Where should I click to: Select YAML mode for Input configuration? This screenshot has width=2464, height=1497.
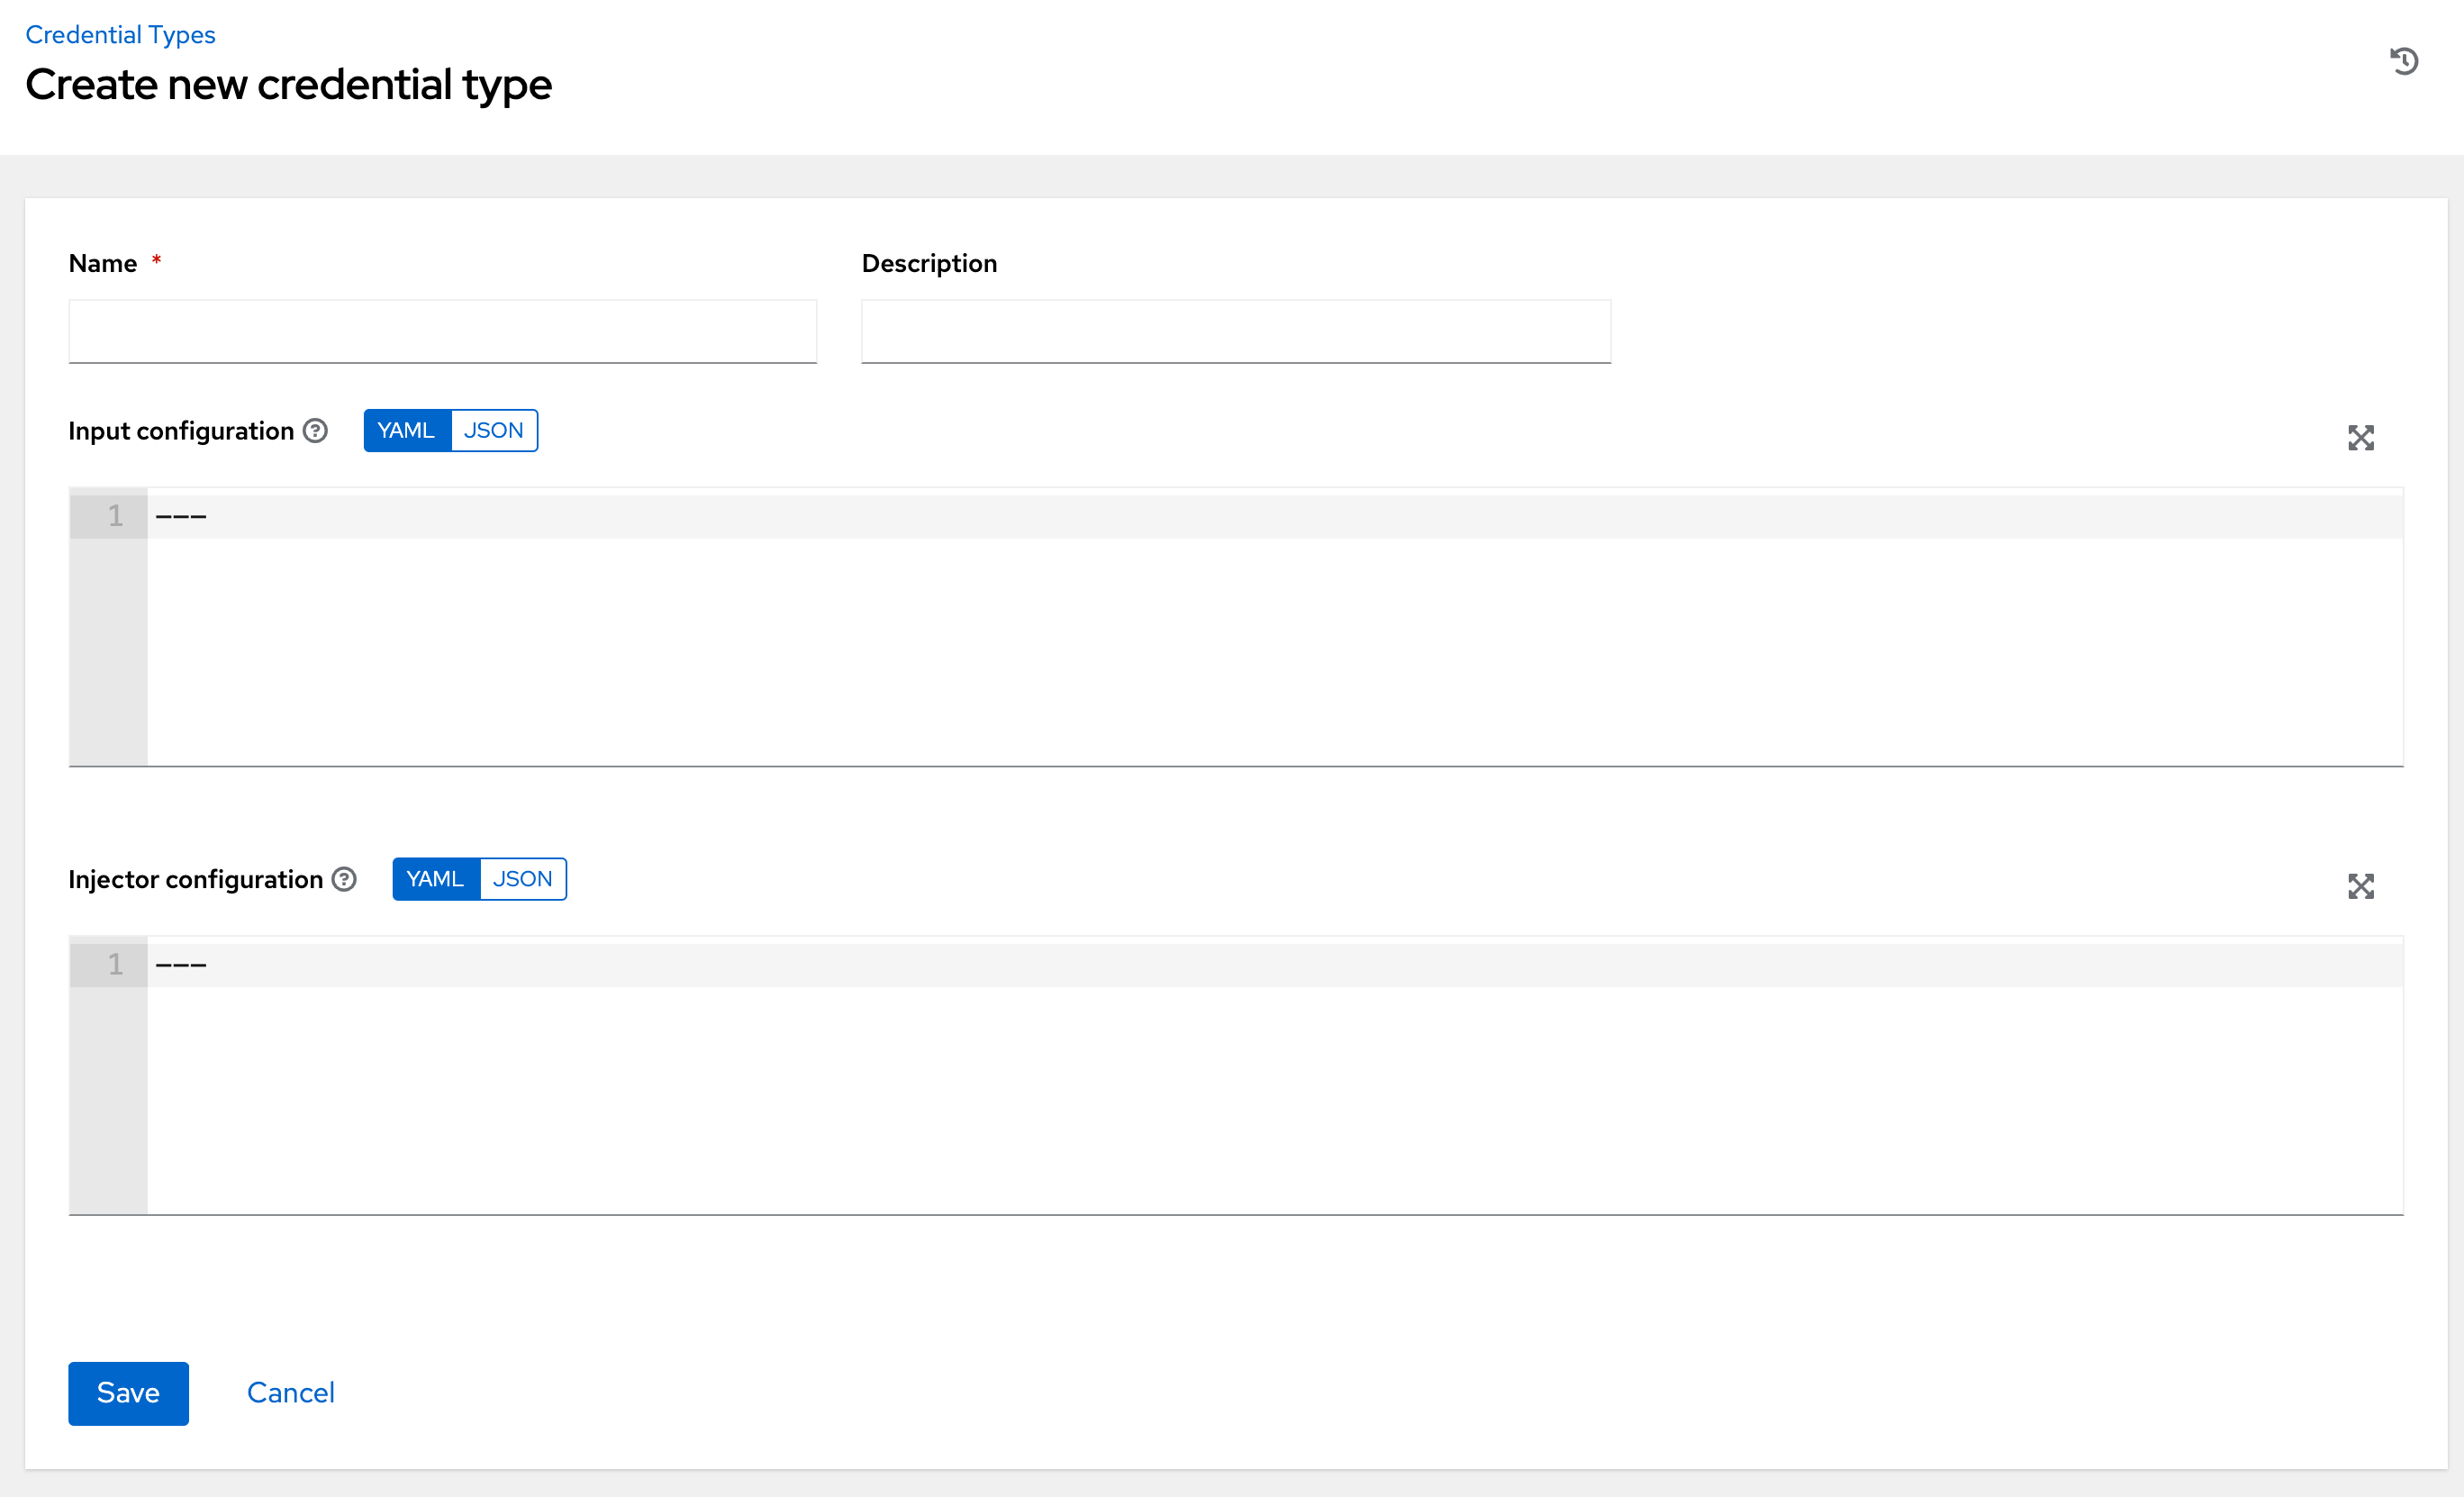coord(406,430)
